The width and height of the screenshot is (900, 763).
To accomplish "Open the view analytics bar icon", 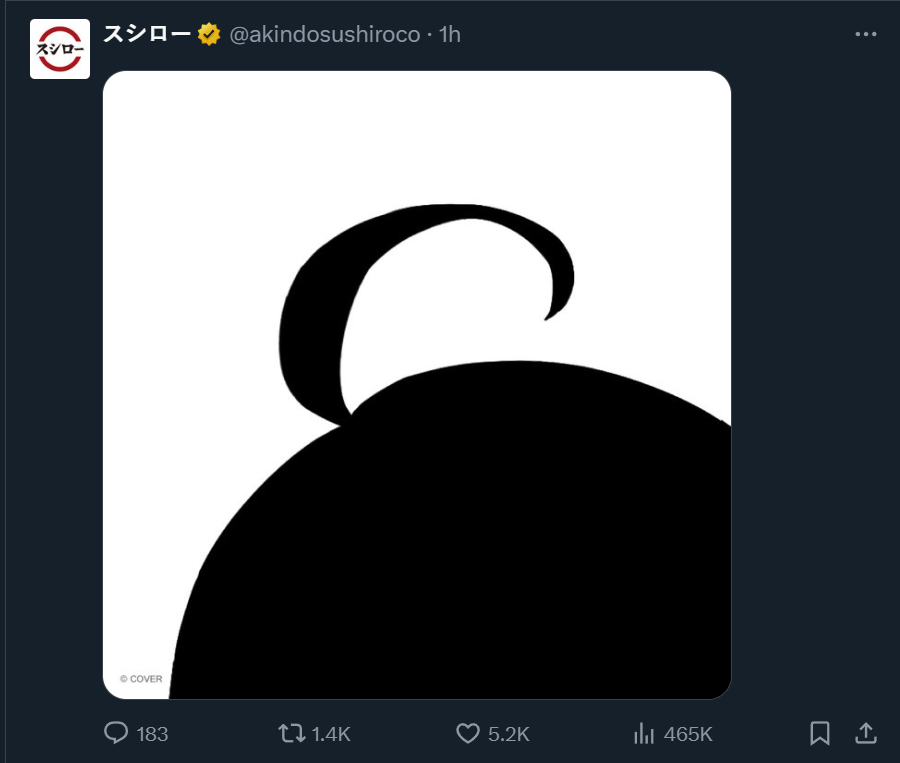I will pos(644,733).
